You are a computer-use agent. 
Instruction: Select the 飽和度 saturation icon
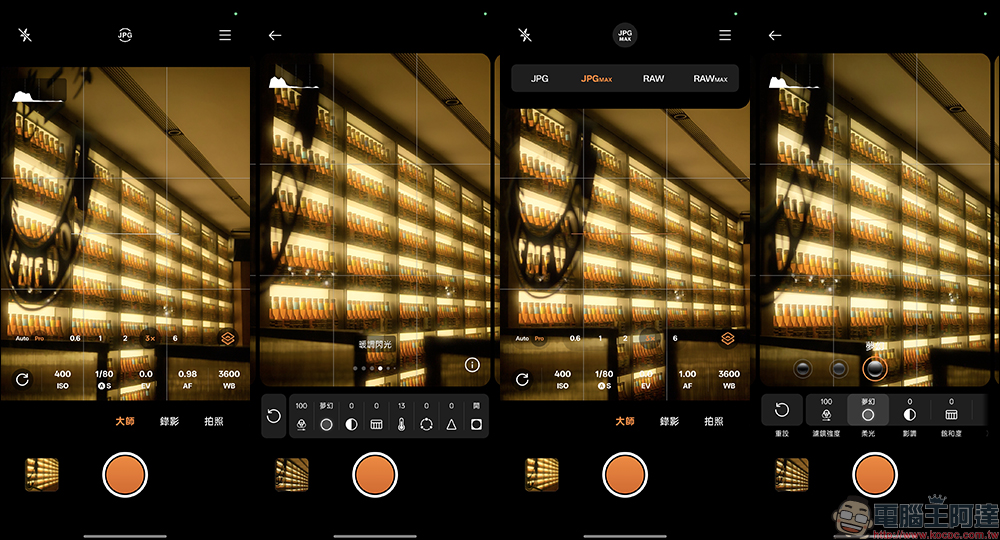951,413
